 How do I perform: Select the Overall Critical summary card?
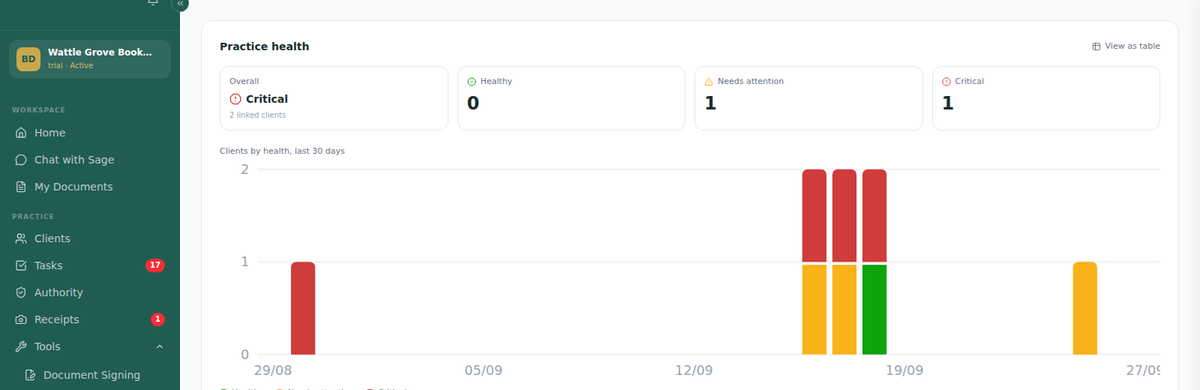(334, 98)
